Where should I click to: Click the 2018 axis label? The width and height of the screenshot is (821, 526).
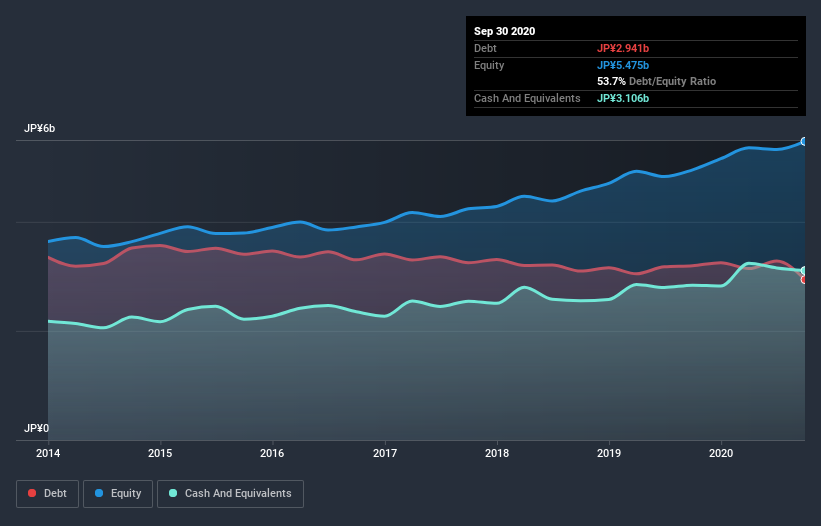coord(497,453)
